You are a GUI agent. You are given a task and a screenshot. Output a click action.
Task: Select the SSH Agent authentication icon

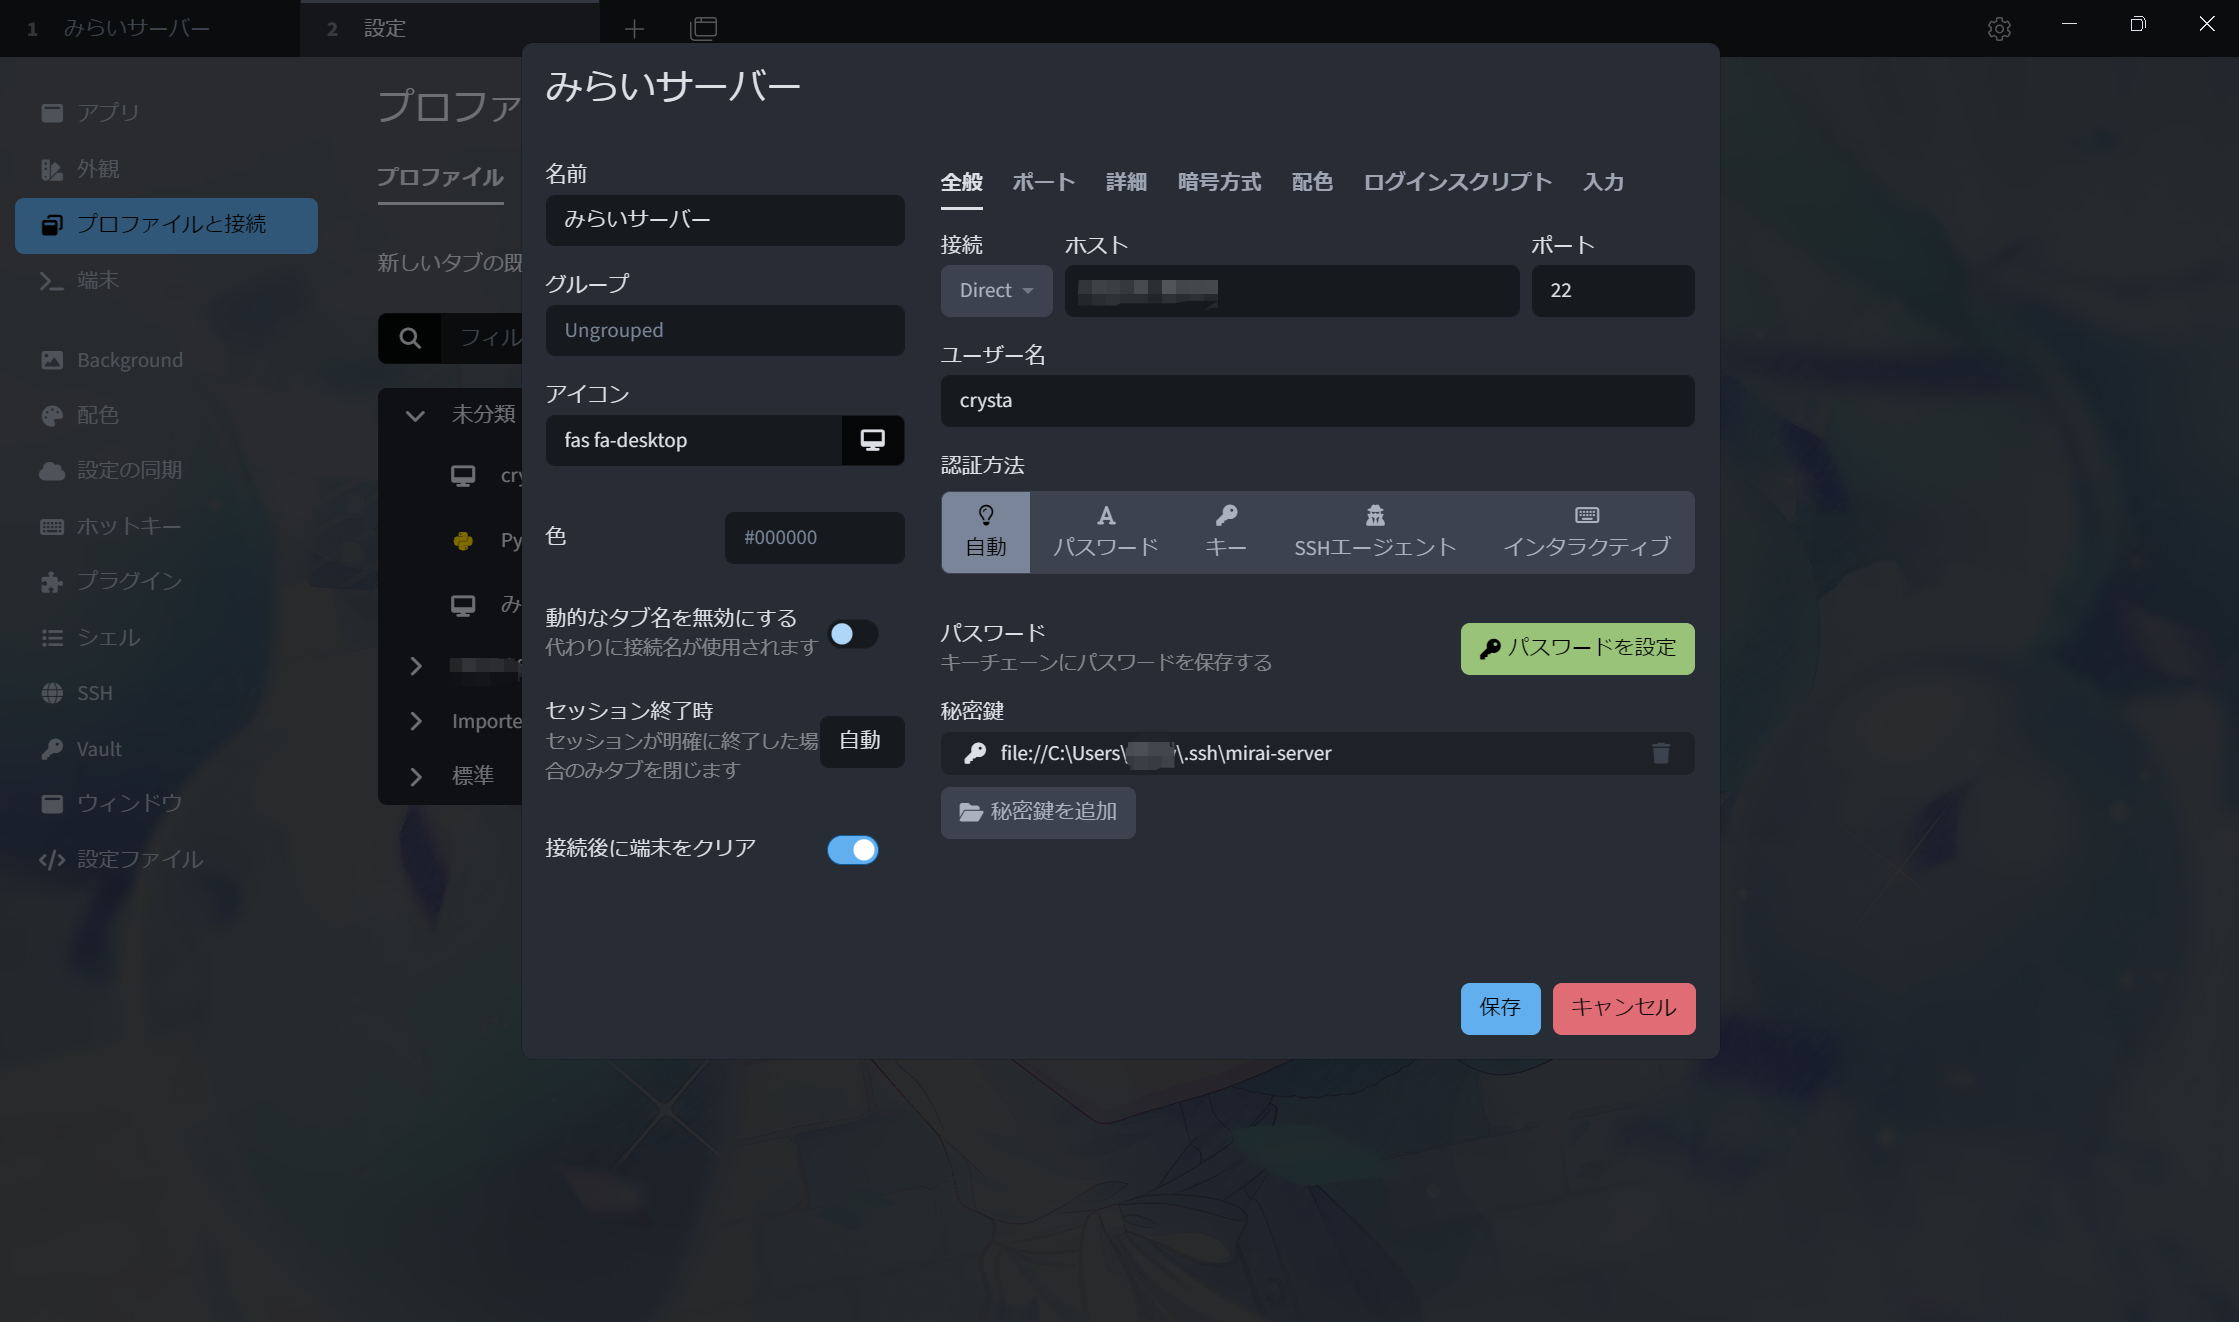[1375, 516]
